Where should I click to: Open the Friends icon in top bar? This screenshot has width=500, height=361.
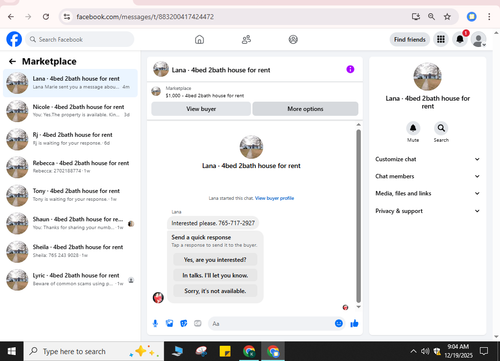click(x=246, y=40)
